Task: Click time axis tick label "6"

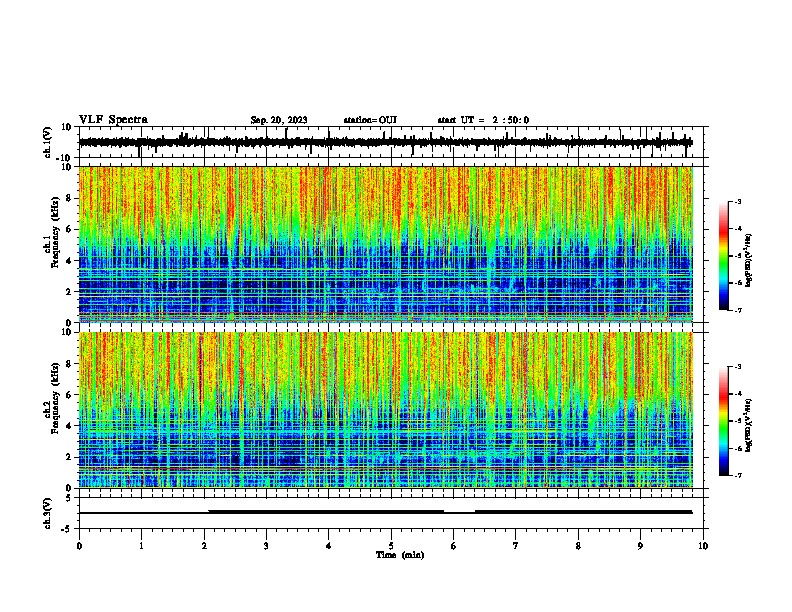Action: [454, 546]
